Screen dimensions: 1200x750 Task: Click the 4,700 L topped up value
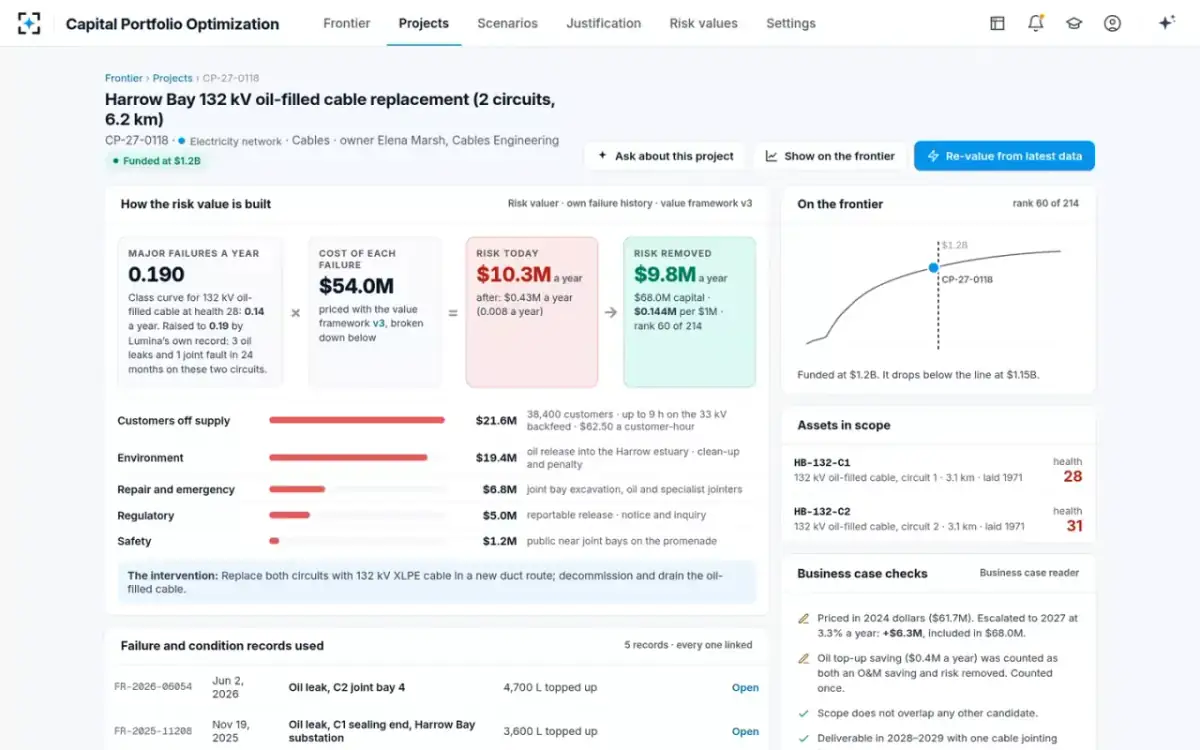pyautogui.click(x=550, y=688)
